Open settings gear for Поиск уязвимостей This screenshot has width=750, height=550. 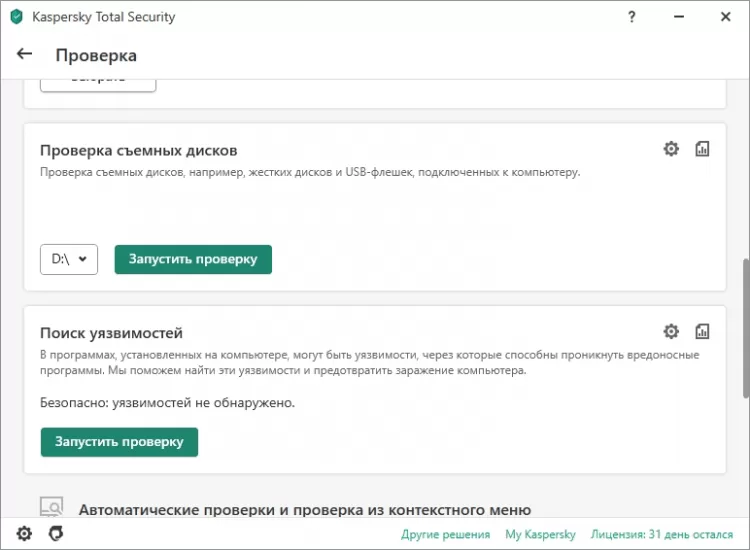pyautogui.click(x=671, y=331)
